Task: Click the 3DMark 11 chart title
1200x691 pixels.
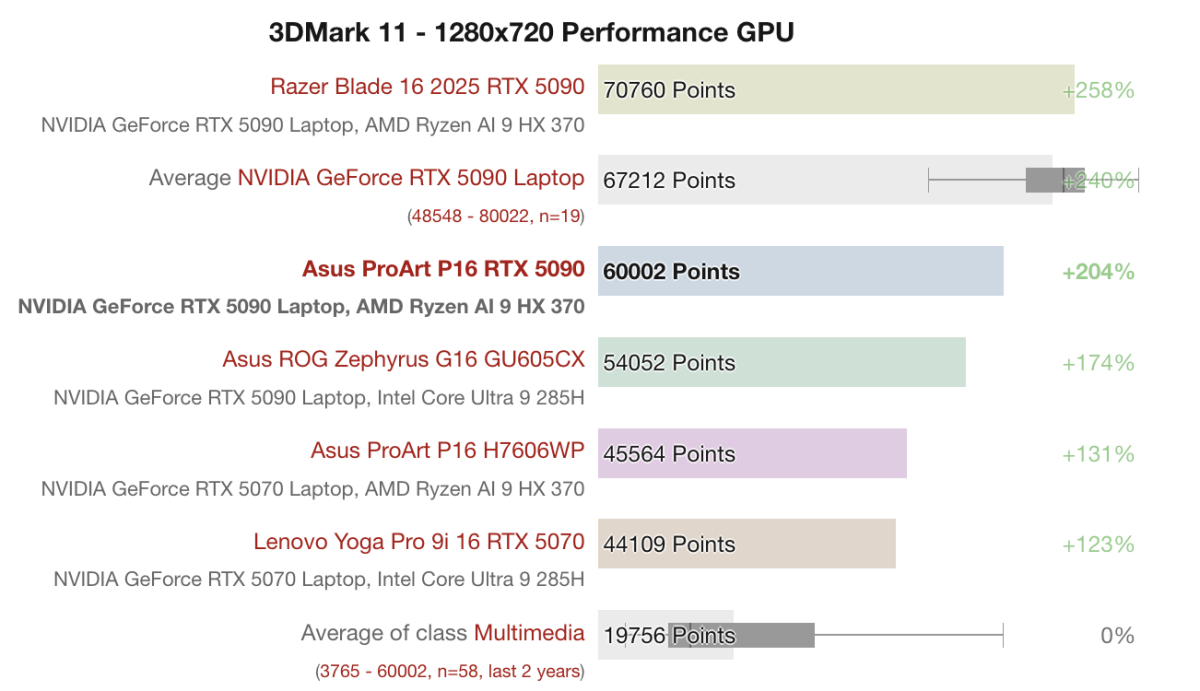Action: click(531, 32)
